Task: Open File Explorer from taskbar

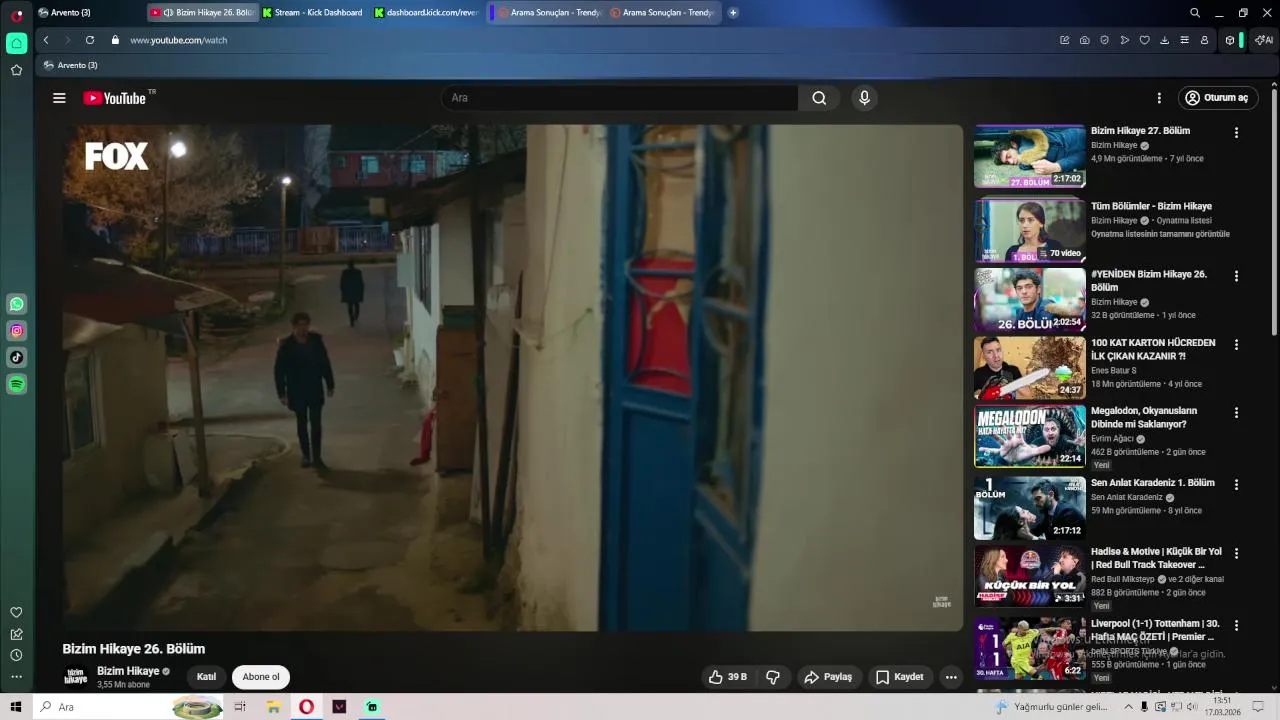Action: 273,707
